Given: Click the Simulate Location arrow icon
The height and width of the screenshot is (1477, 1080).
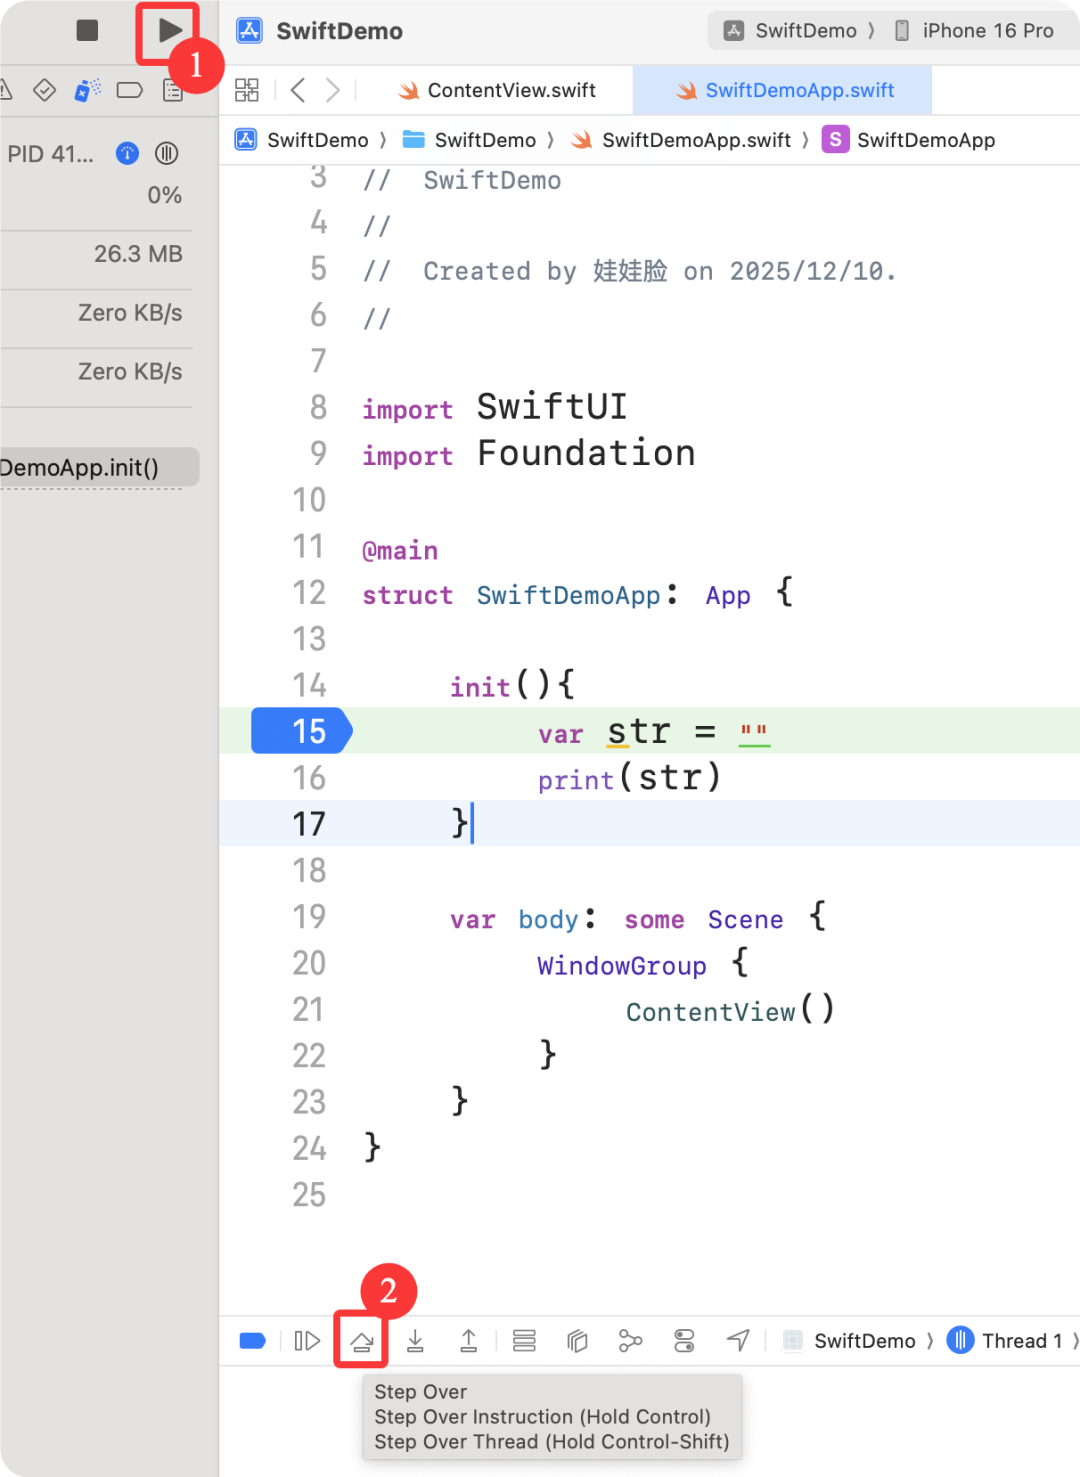Looking at the screenshot, I should point(737,1340).
